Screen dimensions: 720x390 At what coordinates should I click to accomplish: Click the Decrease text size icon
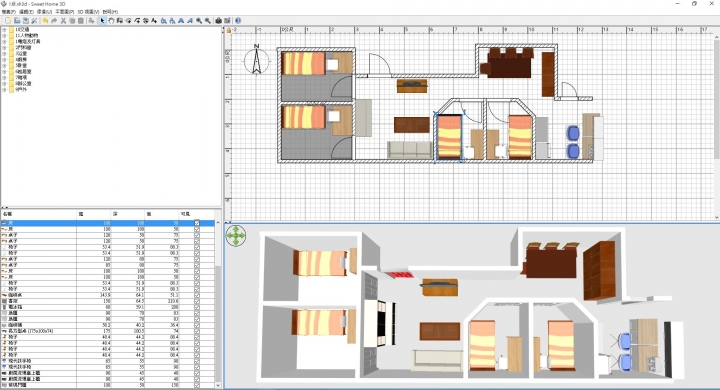(172, 21)
